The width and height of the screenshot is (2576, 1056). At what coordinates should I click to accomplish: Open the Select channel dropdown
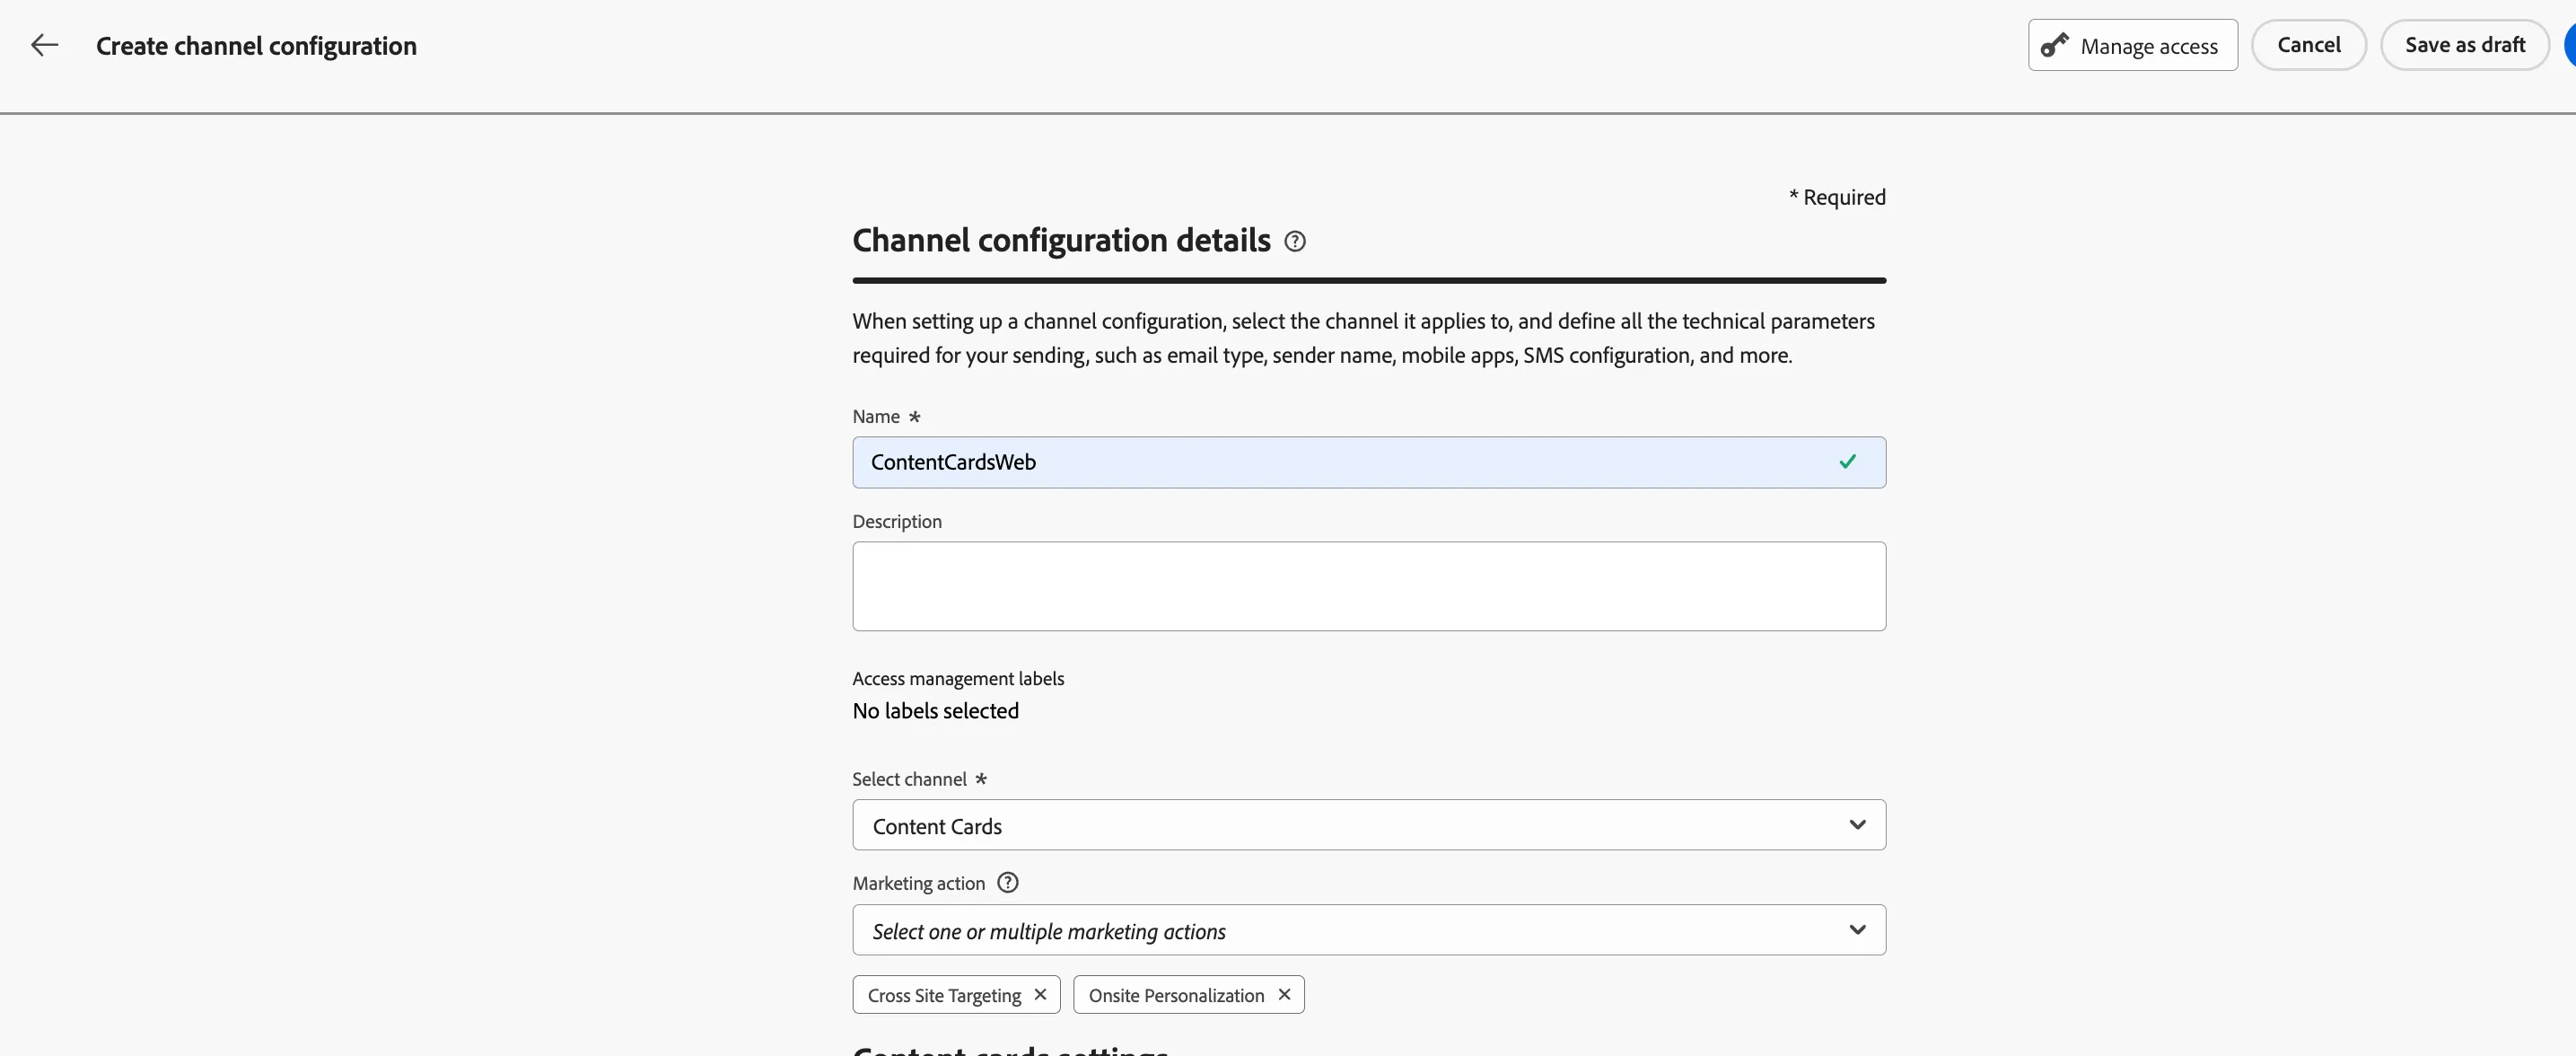(1369, 825)
